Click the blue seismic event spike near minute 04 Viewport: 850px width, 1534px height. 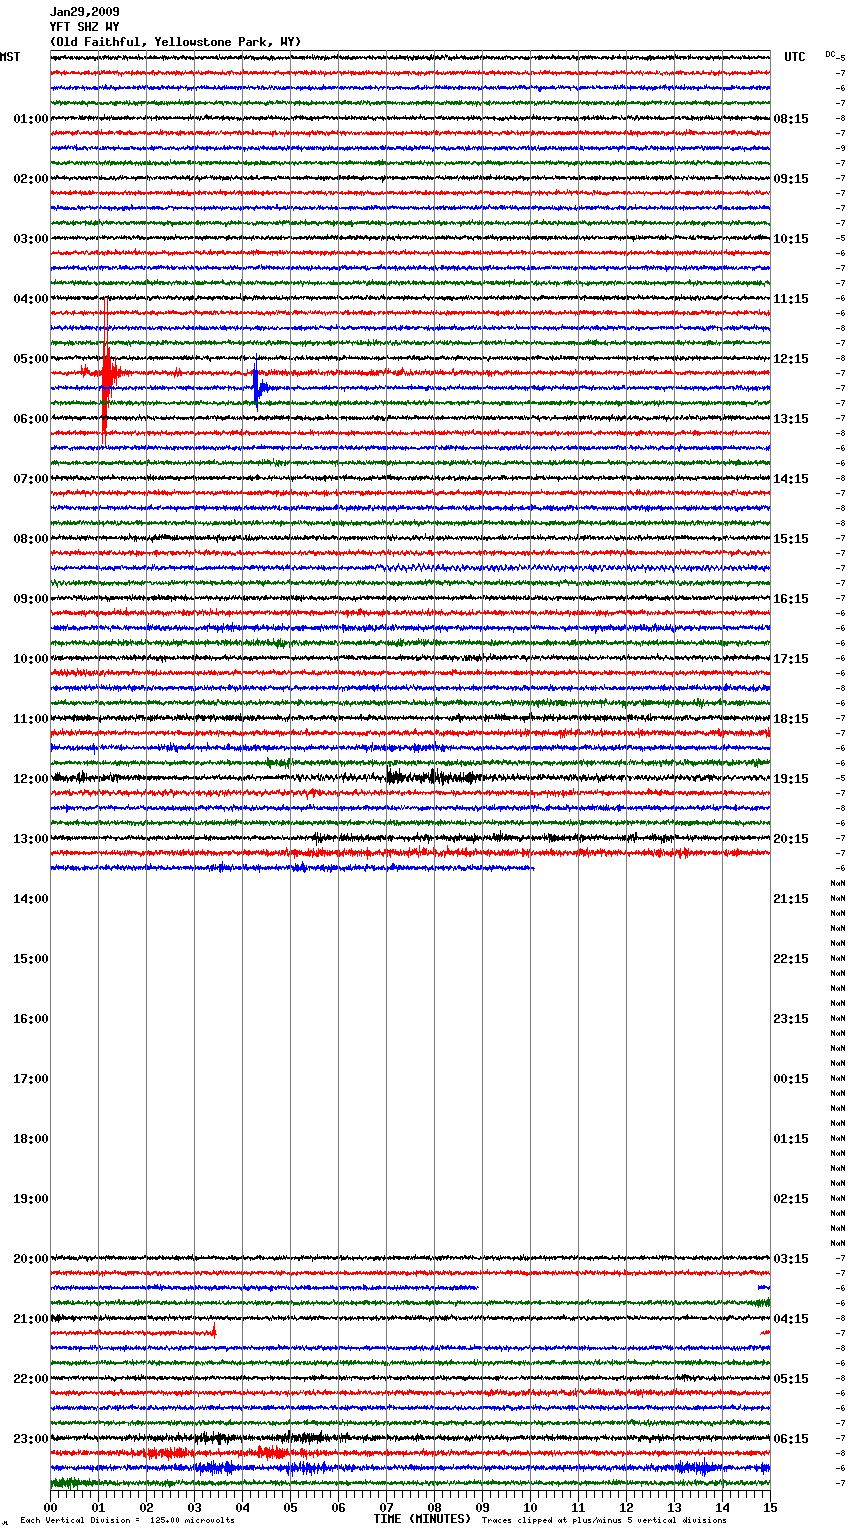[x=258, y=385]
